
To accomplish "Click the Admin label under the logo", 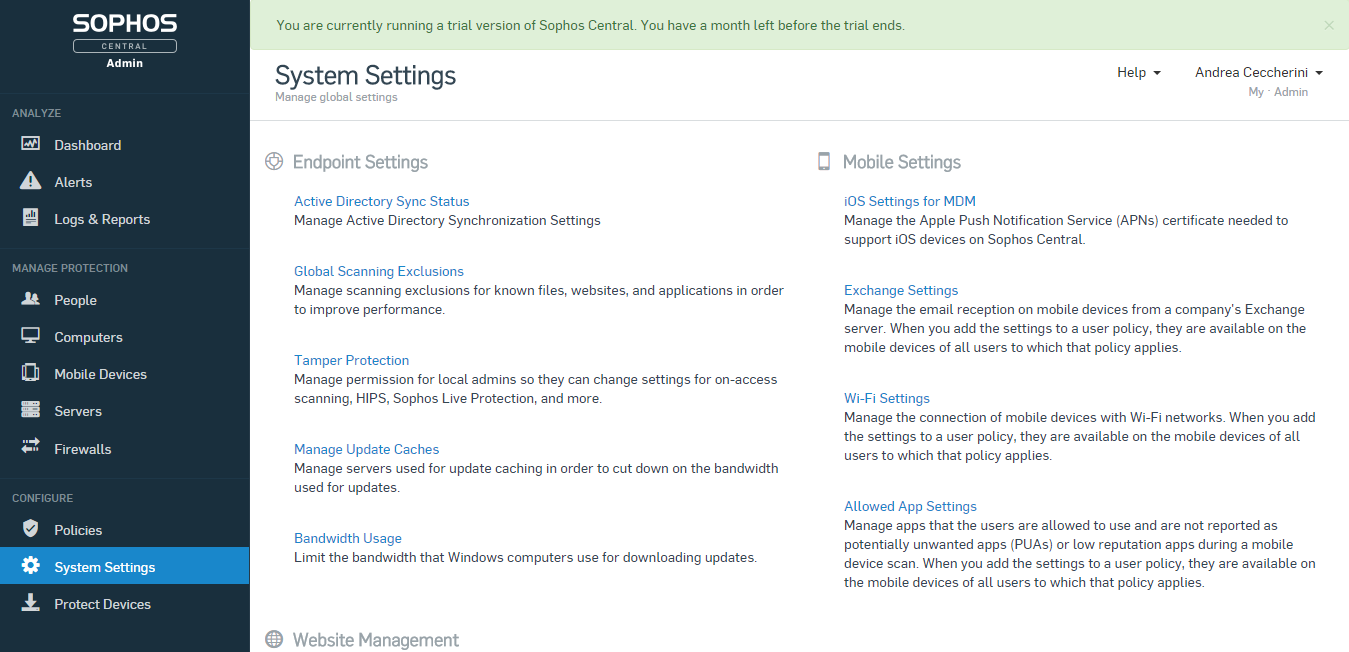I will [125, 63].
